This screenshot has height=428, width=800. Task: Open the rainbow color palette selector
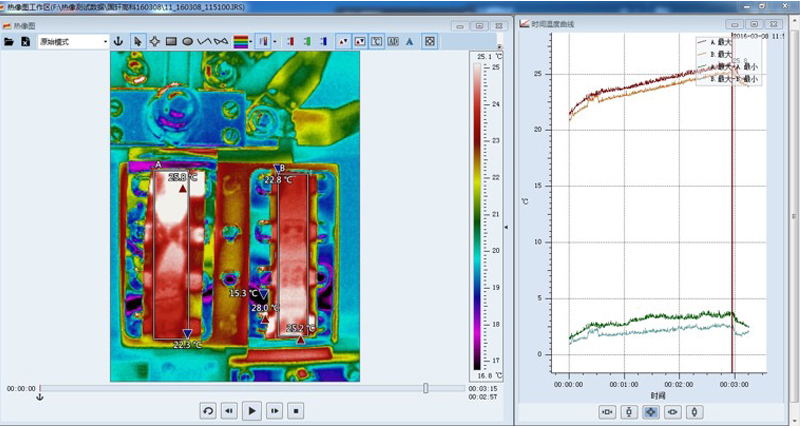coord(241,42)
